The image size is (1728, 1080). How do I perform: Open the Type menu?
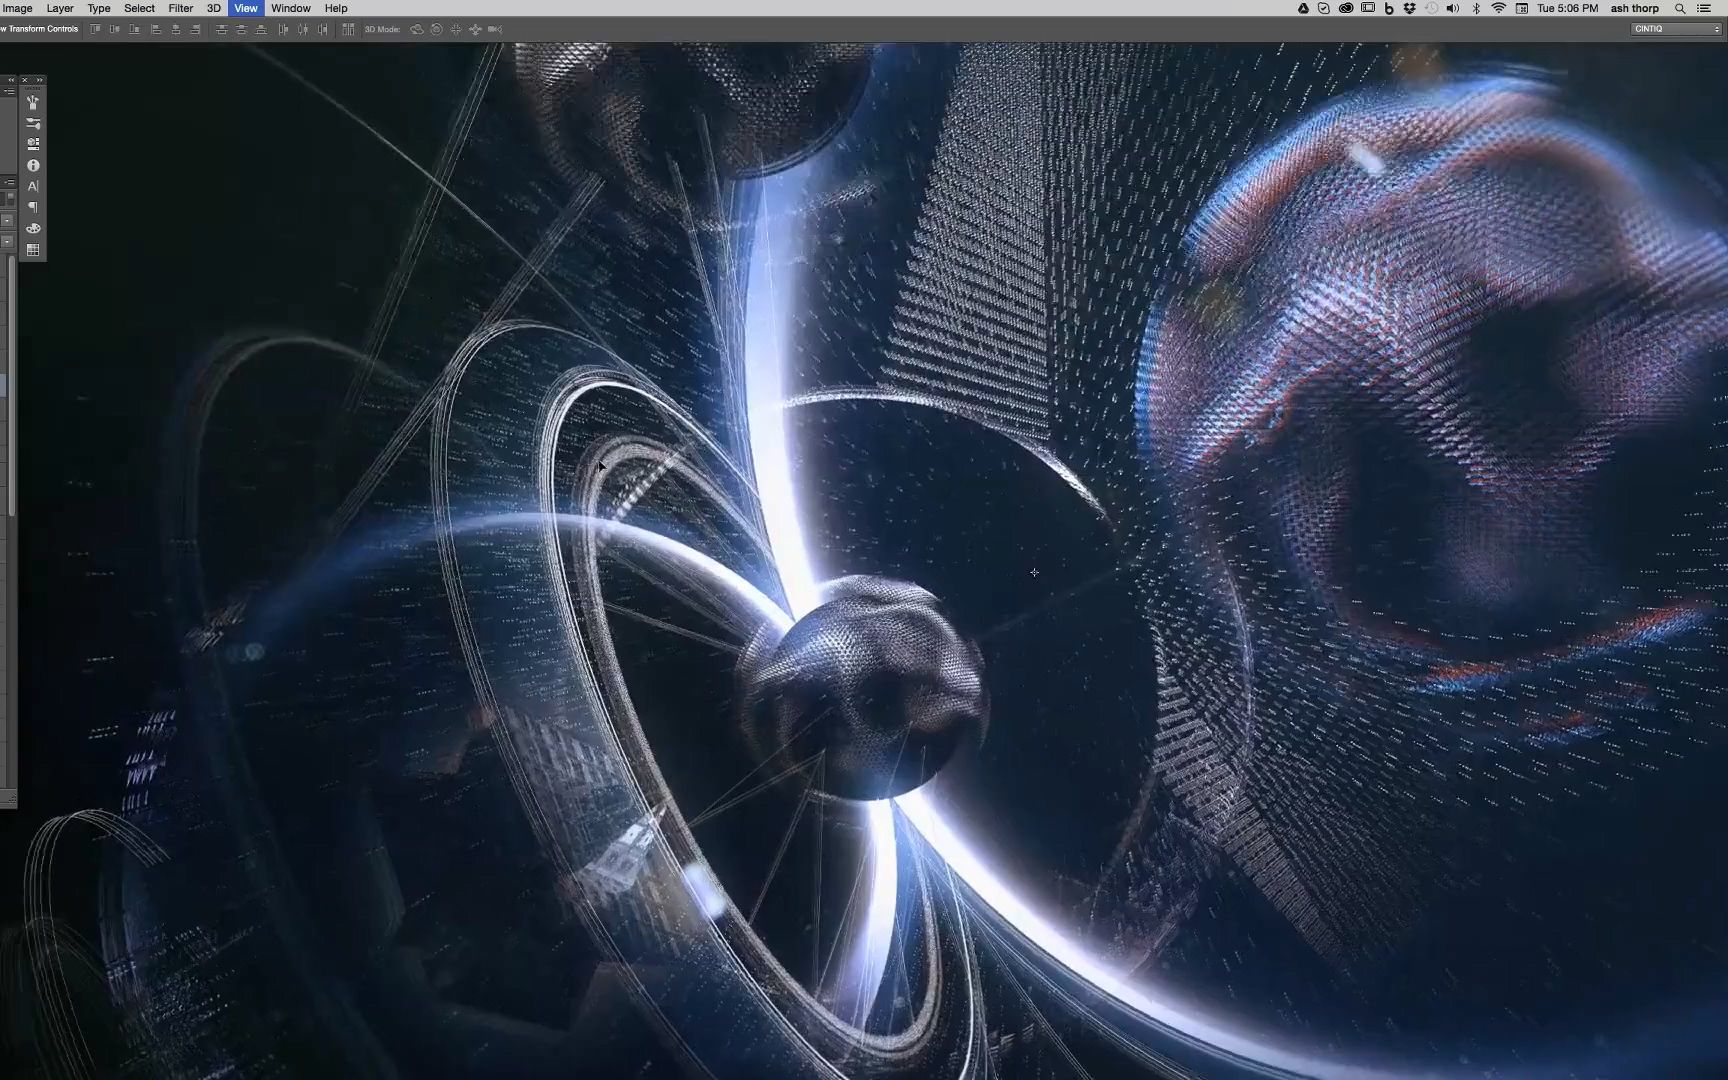tap(99, 8)
